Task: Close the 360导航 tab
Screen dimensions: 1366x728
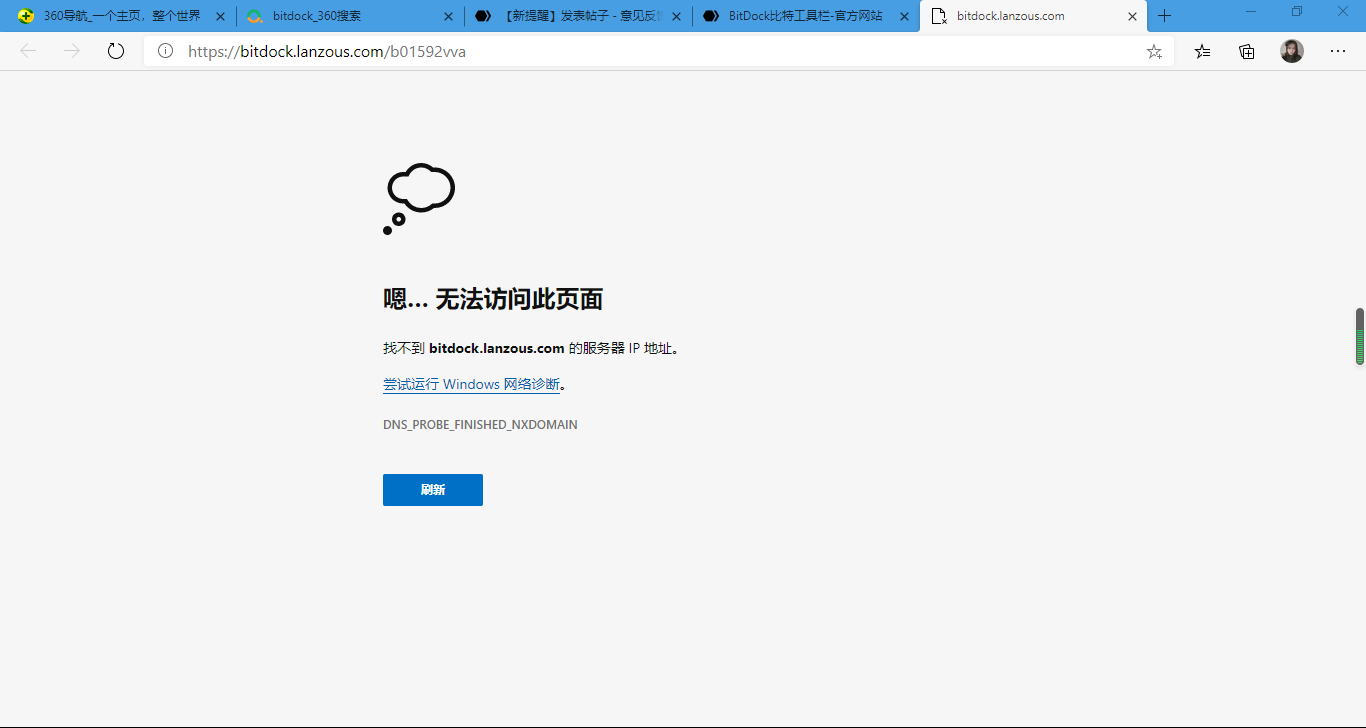Action: click(221, 16)
